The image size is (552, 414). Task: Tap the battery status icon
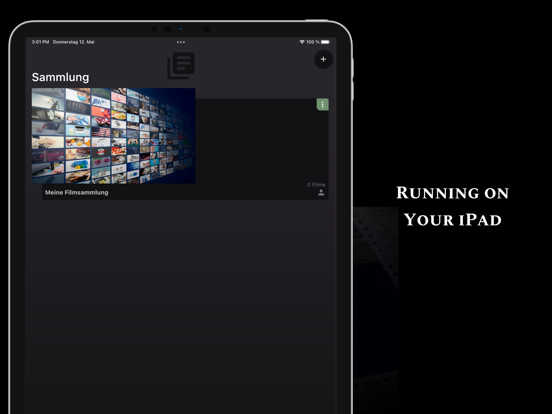click(326, 42)
